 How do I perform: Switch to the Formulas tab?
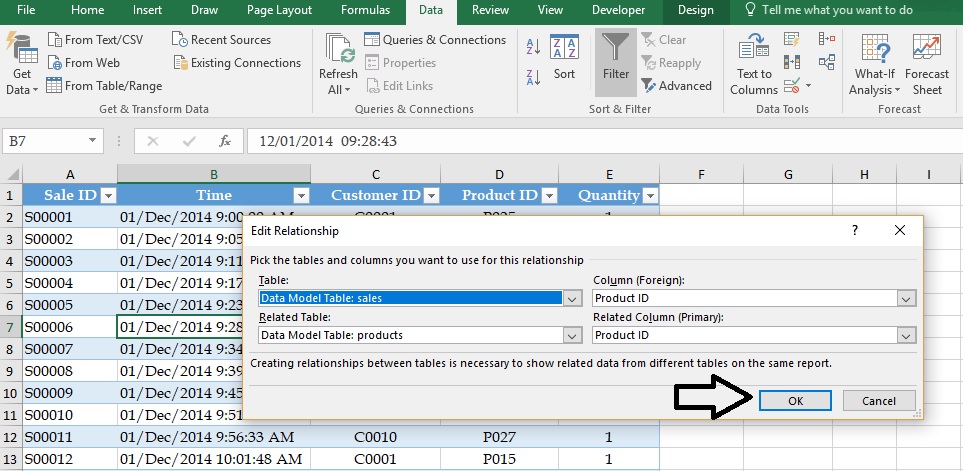[365, 10]
